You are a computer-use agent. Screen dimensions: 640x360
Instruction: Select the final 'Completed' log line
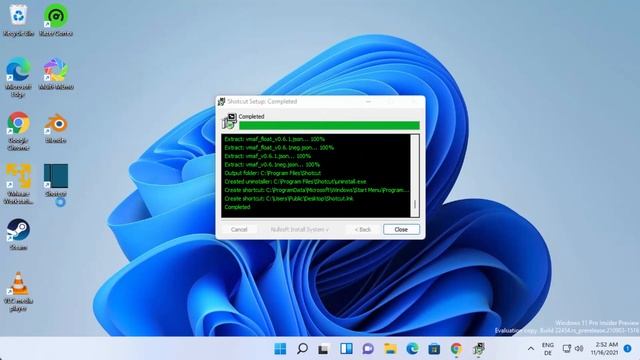tap(237, 207)
